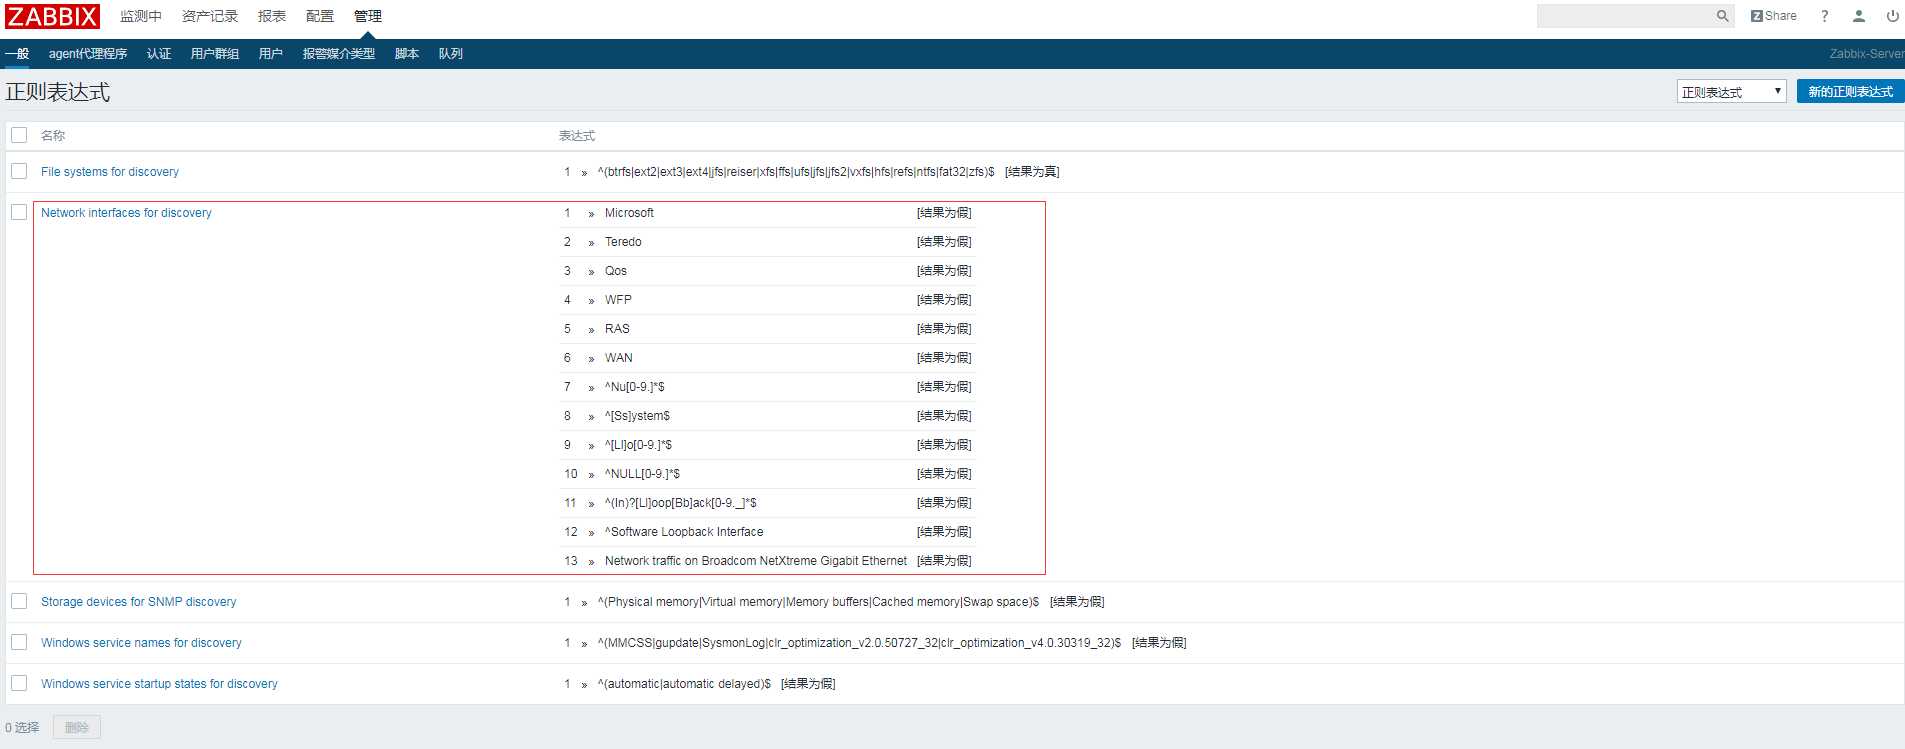
Task: Click the top search input field
Action: 1625,16
